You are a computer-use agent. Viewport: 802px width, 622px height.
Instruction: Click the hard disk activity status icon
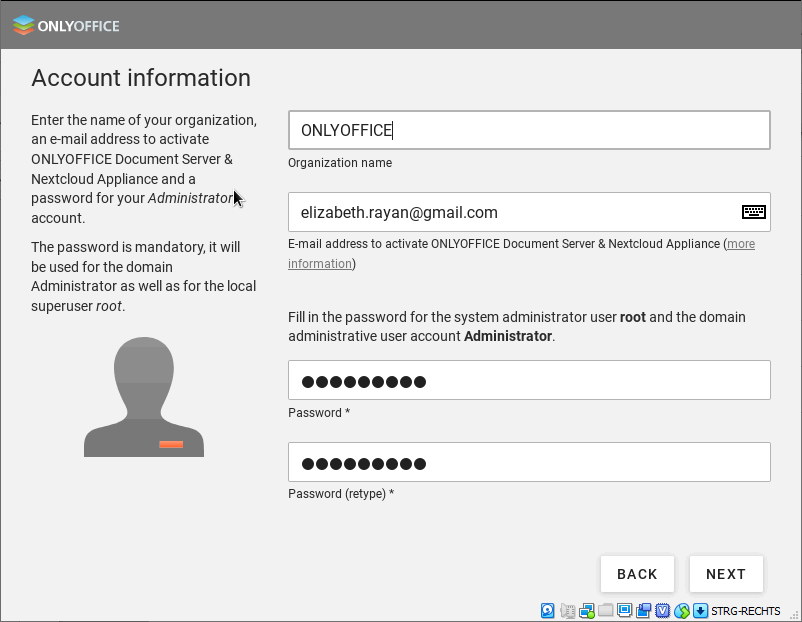tap(548, 611)
